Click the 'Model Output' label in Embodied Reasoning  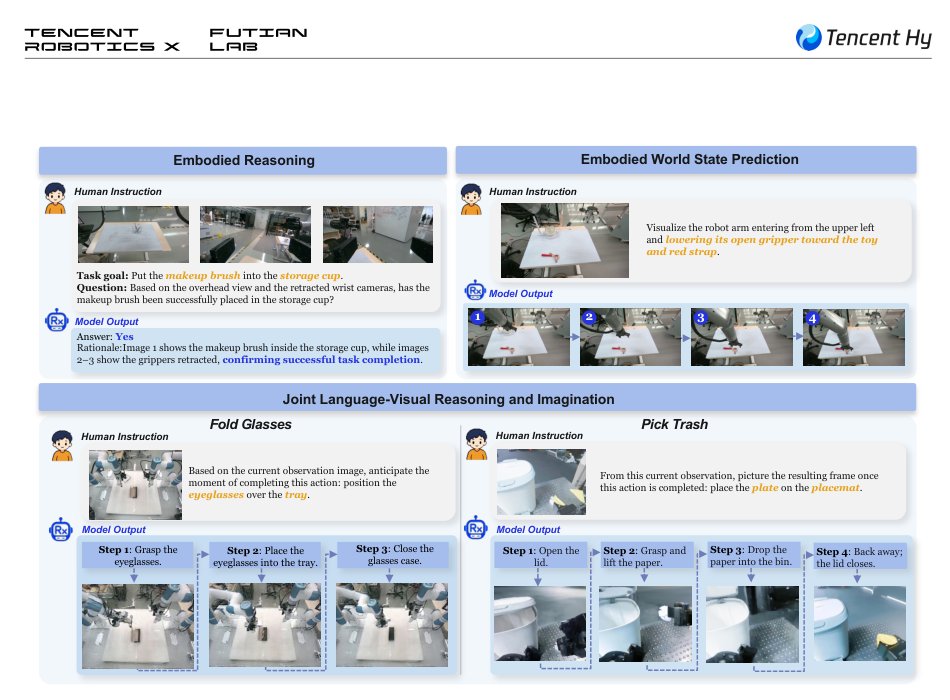[x=107, y=322]
